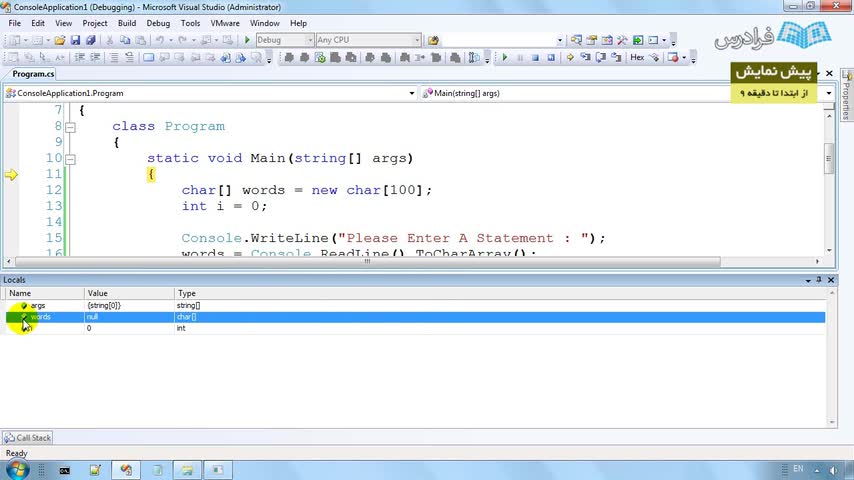The image size is (854, 480).
Task: Click the Undo arrow icon
Action: (159, 40)
